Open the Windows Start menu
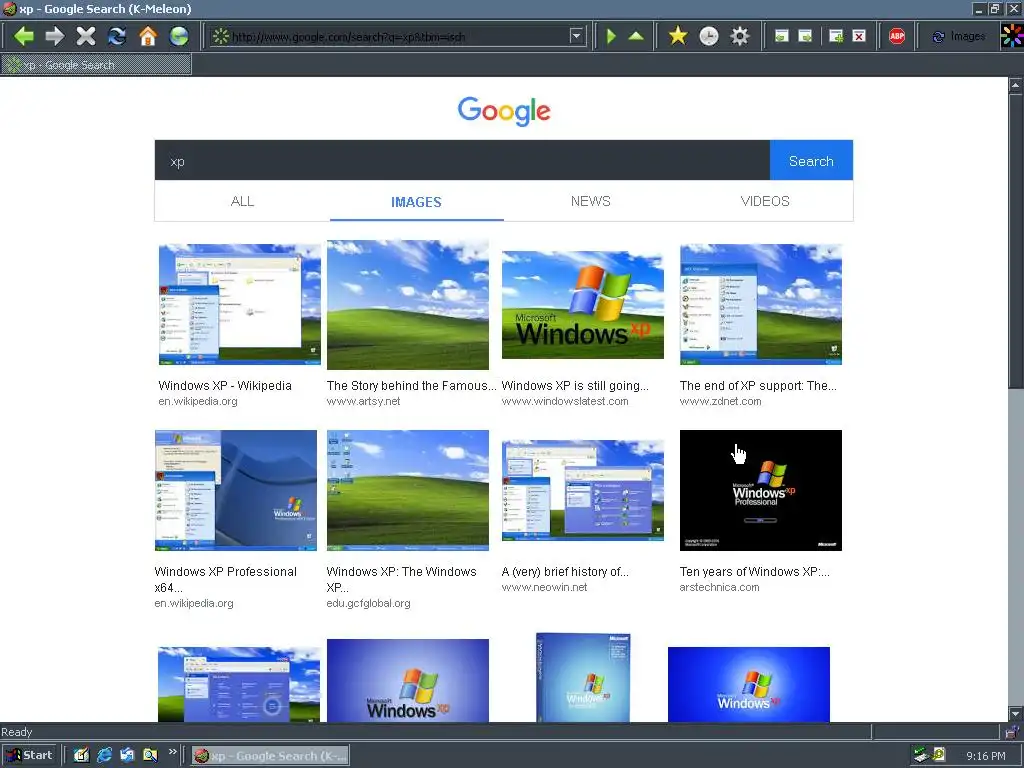The height and width of the screenshot is (768, 1024). (x=30, y=756)
